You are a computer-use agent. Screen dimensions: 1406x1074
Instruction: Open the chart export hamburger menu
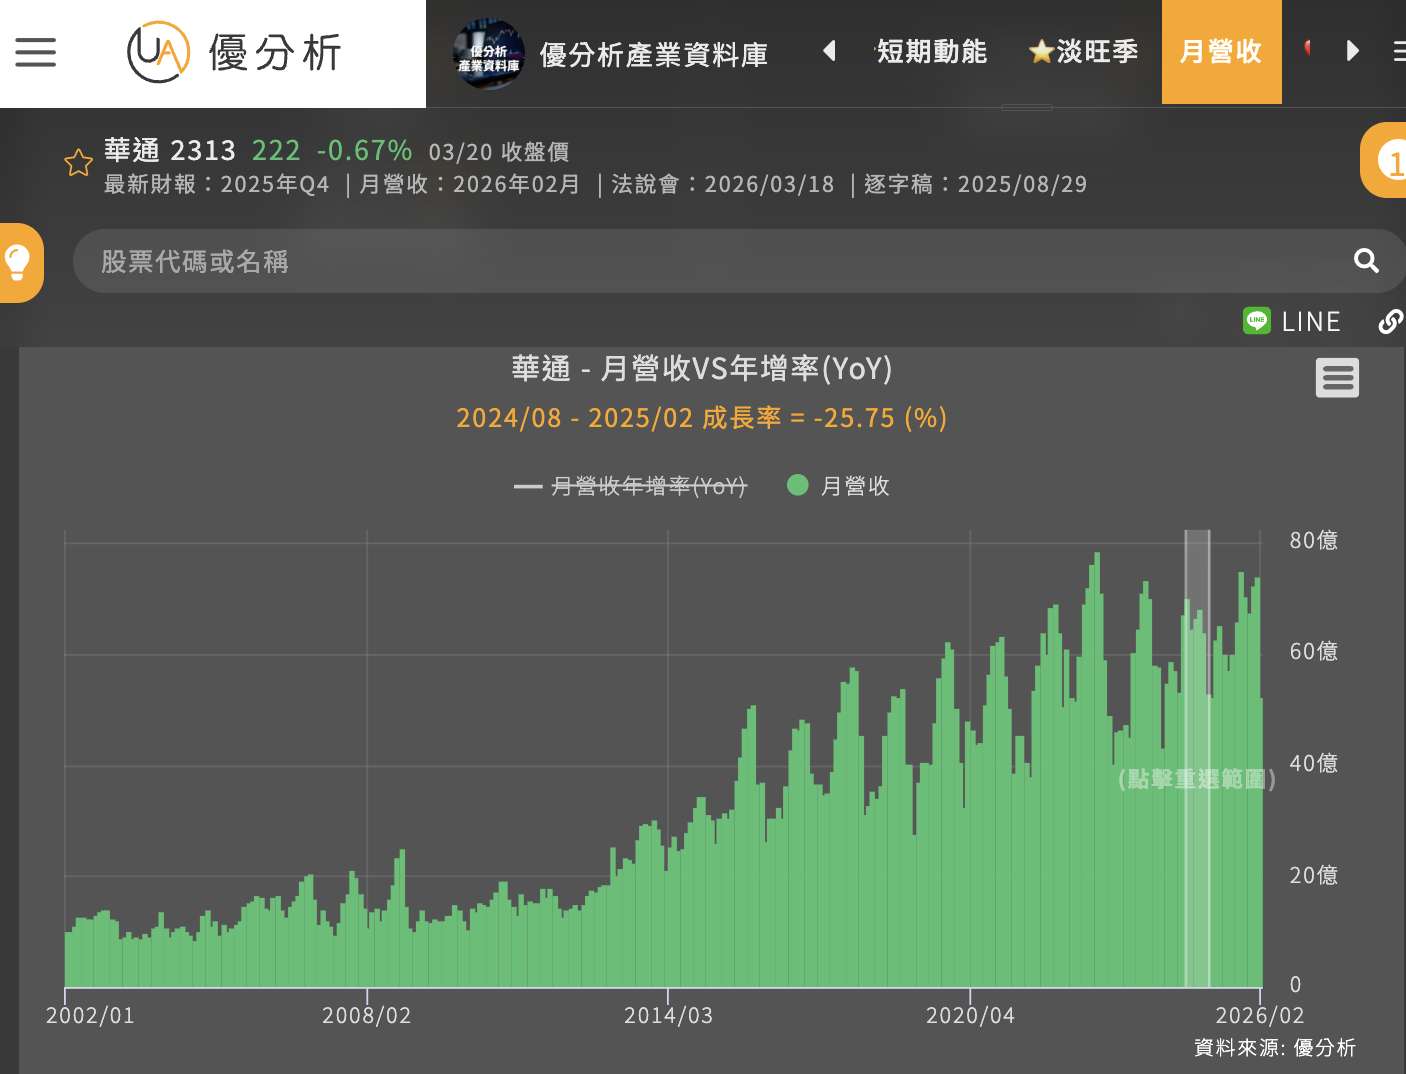[1337, 378]
